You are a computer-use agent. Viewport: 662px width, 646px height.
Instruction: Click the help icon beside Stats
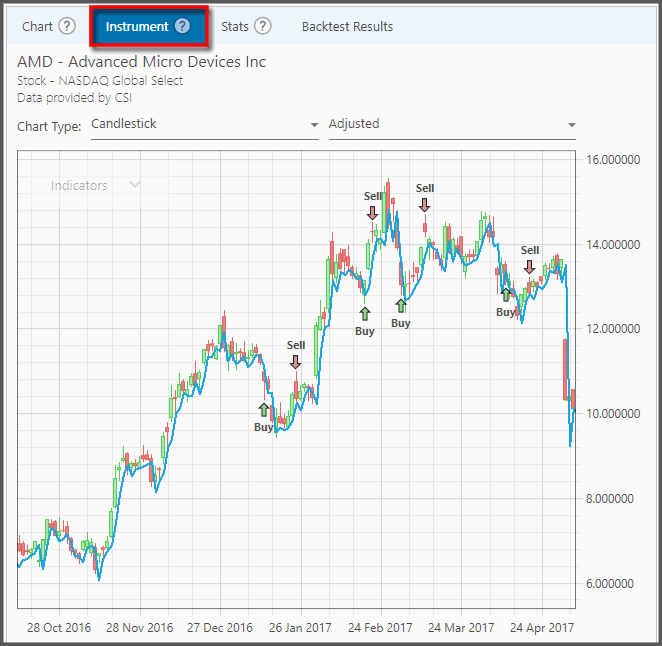[x=263, y=26]
